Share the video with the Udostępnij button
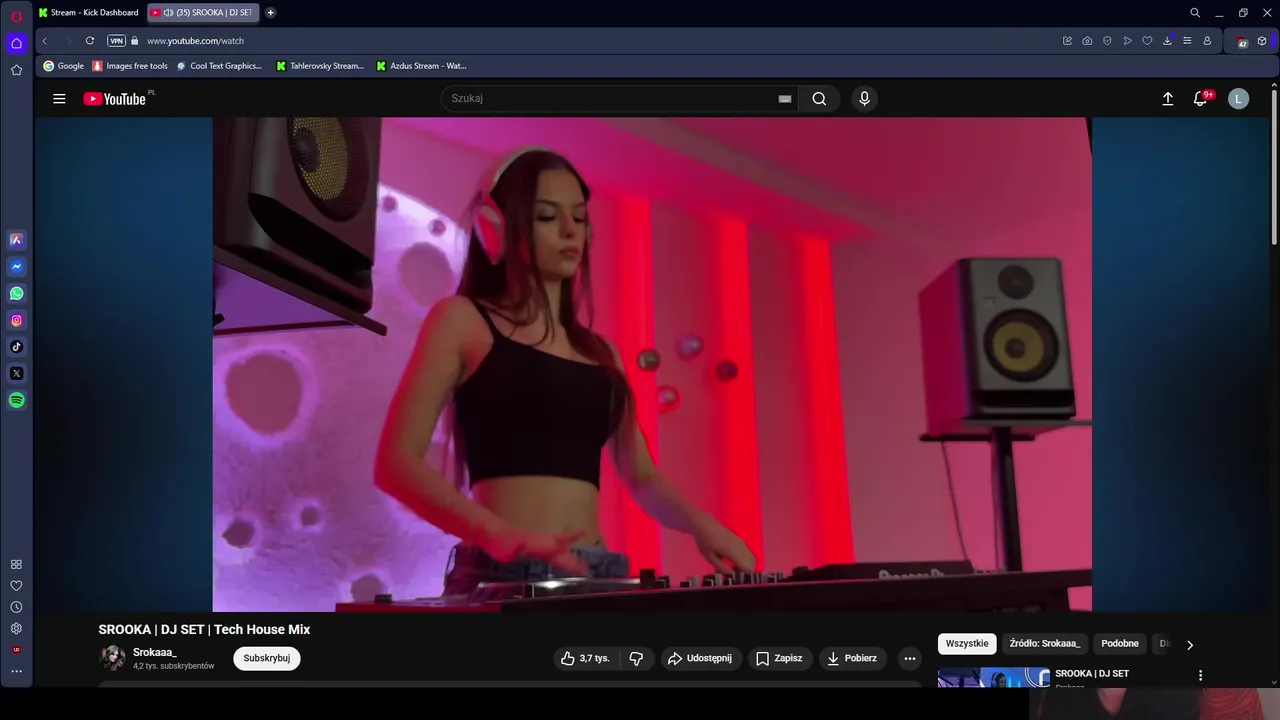Viewport: 1280px width, 720px height. coord(700,658)
